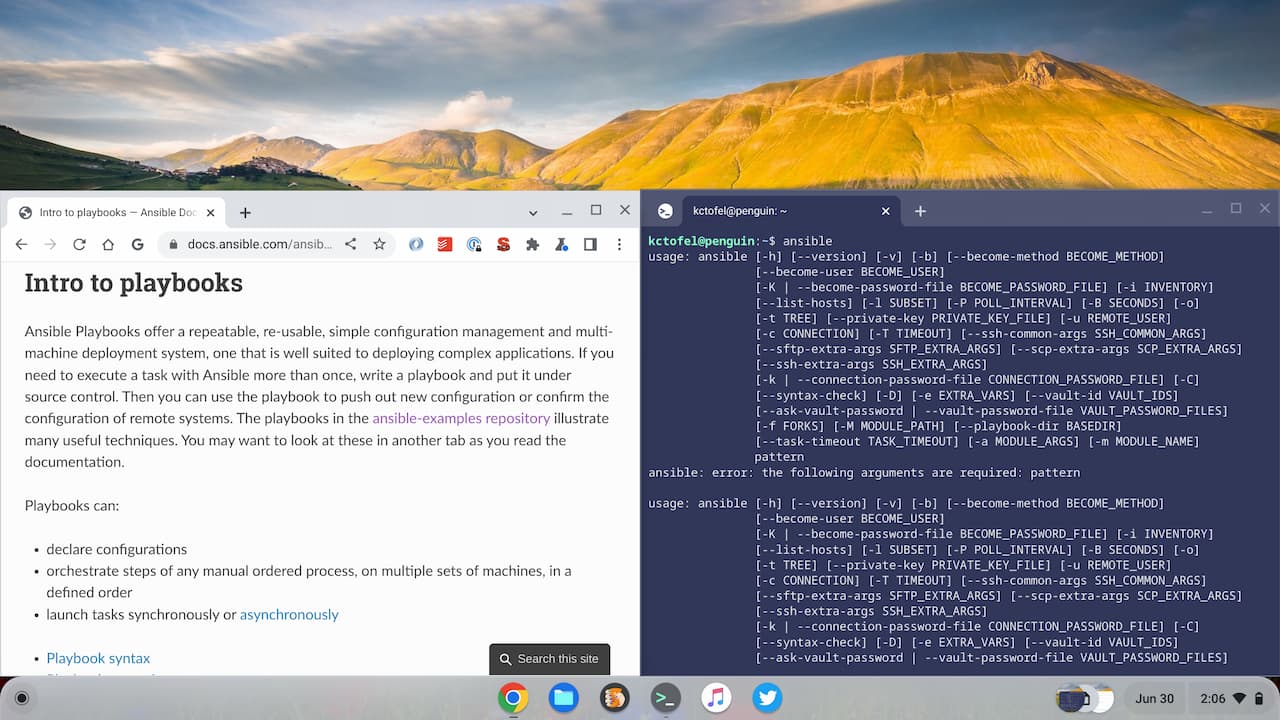Open the music app on the shelf
This screenshot has width=1280, height=720.
(716, 698)
